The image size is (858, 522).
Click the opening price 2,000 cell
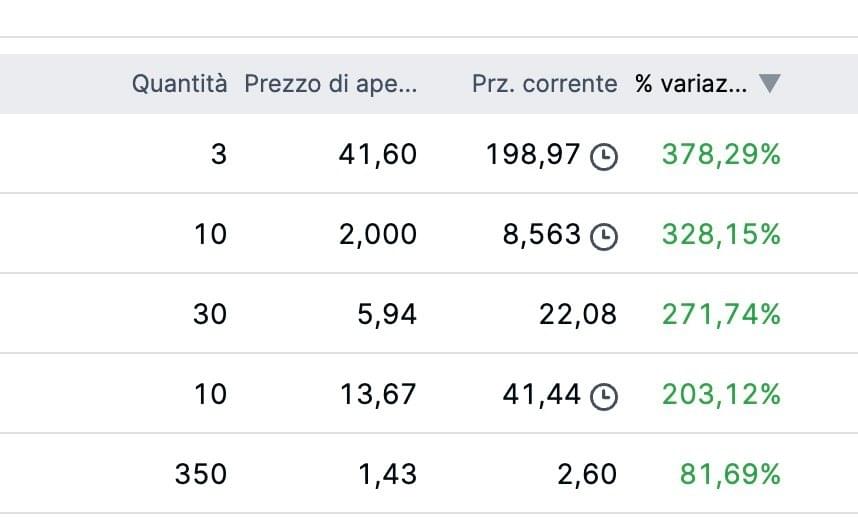pyautogui.click(x=378, y=235)
